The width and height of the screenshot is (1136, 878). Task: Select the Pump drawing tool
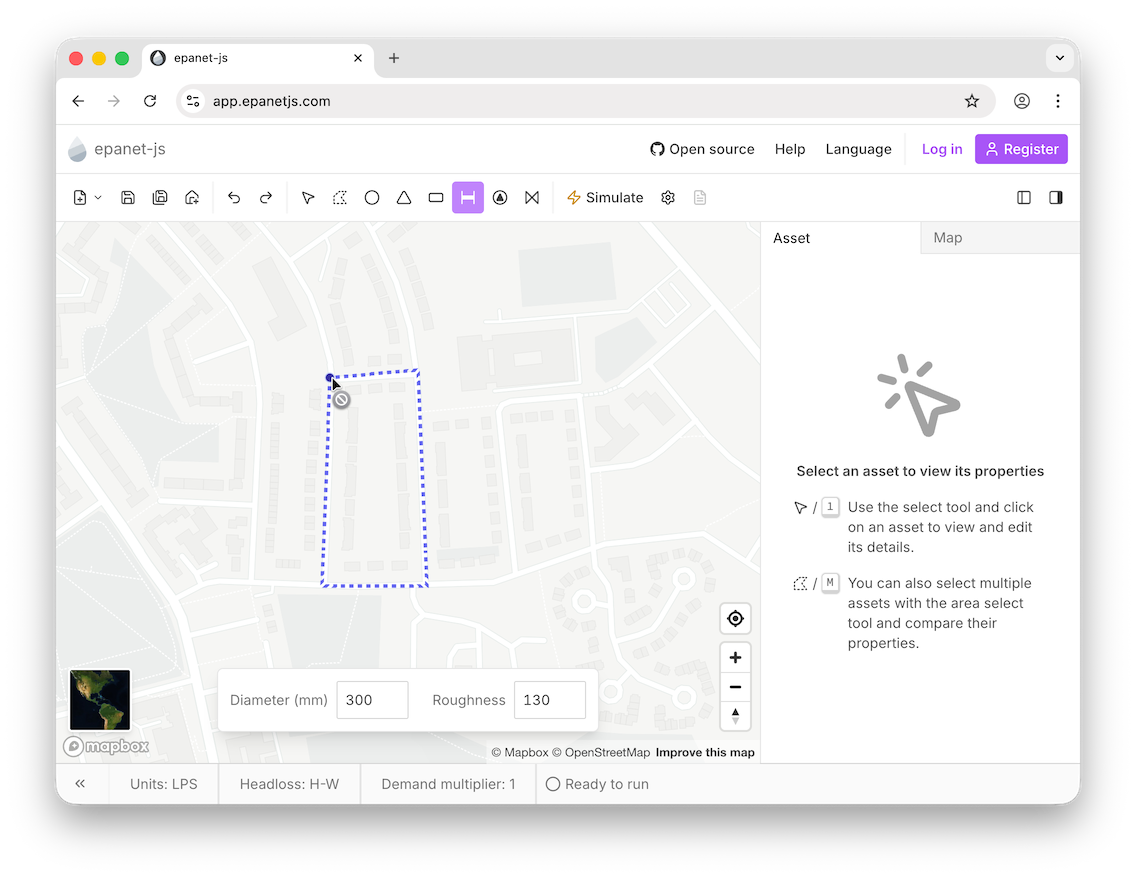click(499, 197)
